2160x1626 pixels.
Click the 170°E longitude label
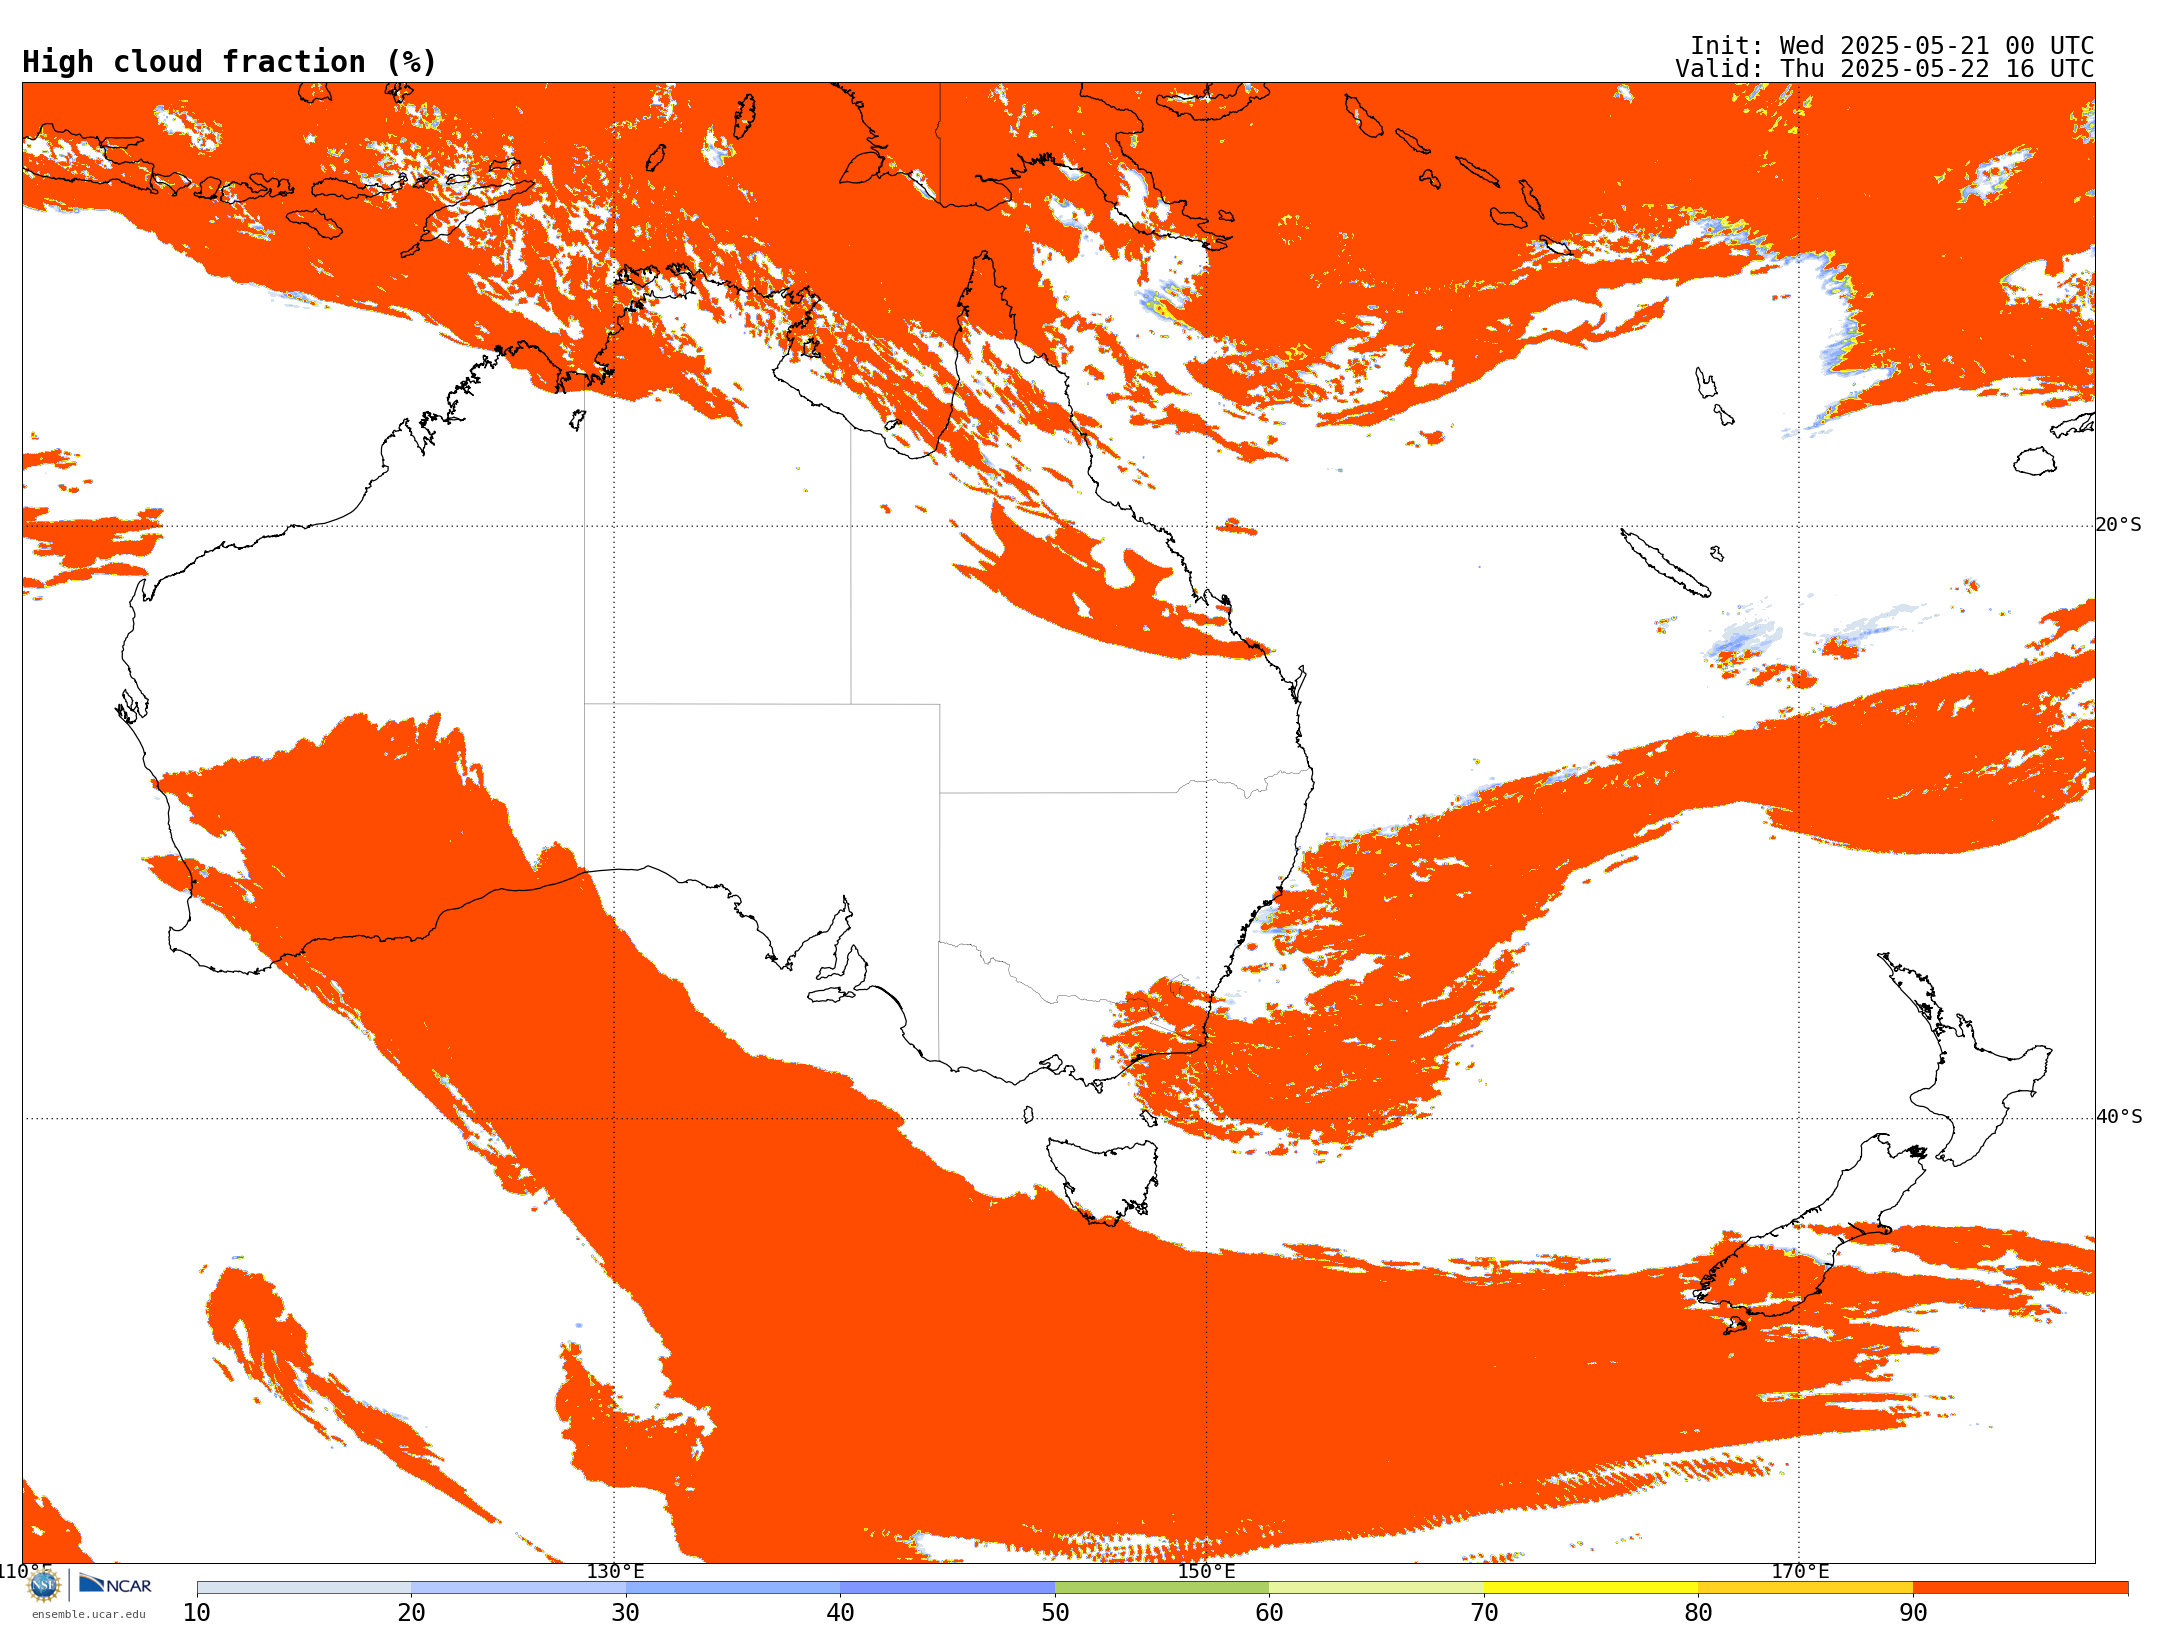pos(1800,1571)
